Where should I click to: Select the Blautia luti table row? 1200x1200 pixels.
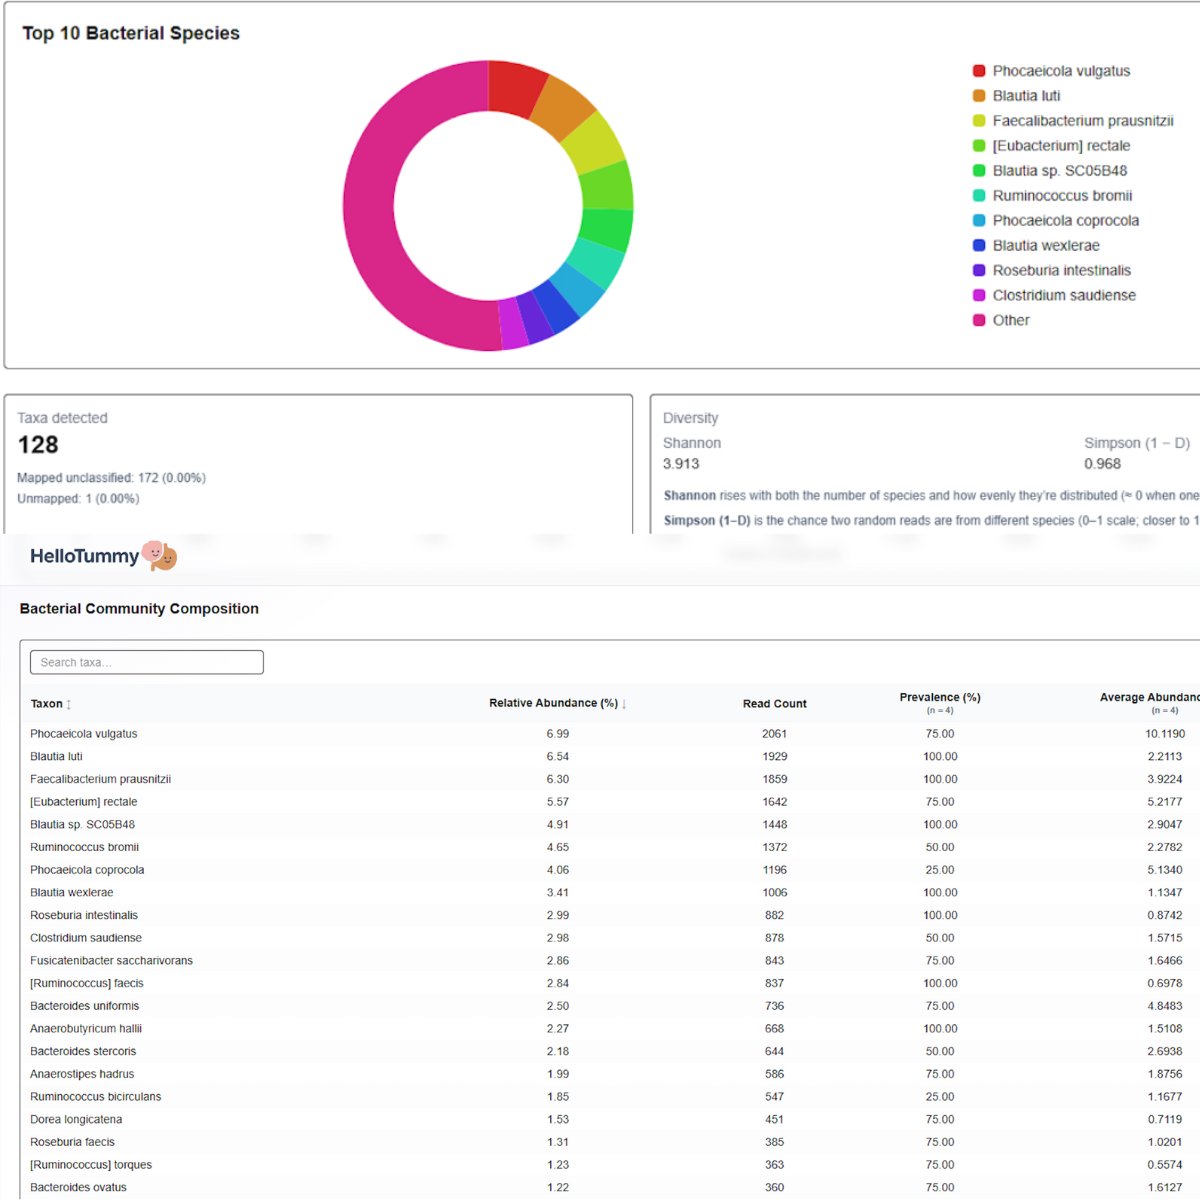(x=57, y=757)
